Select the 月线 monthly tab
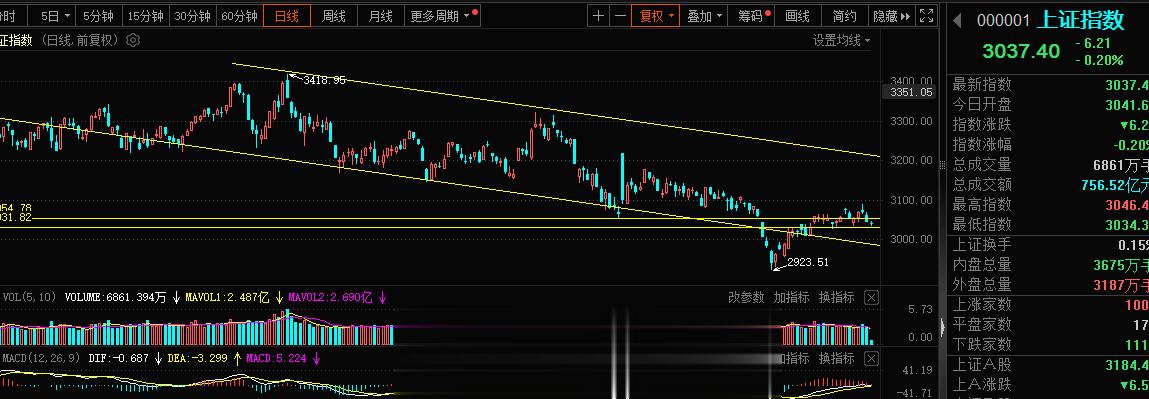 click(380, 15)
